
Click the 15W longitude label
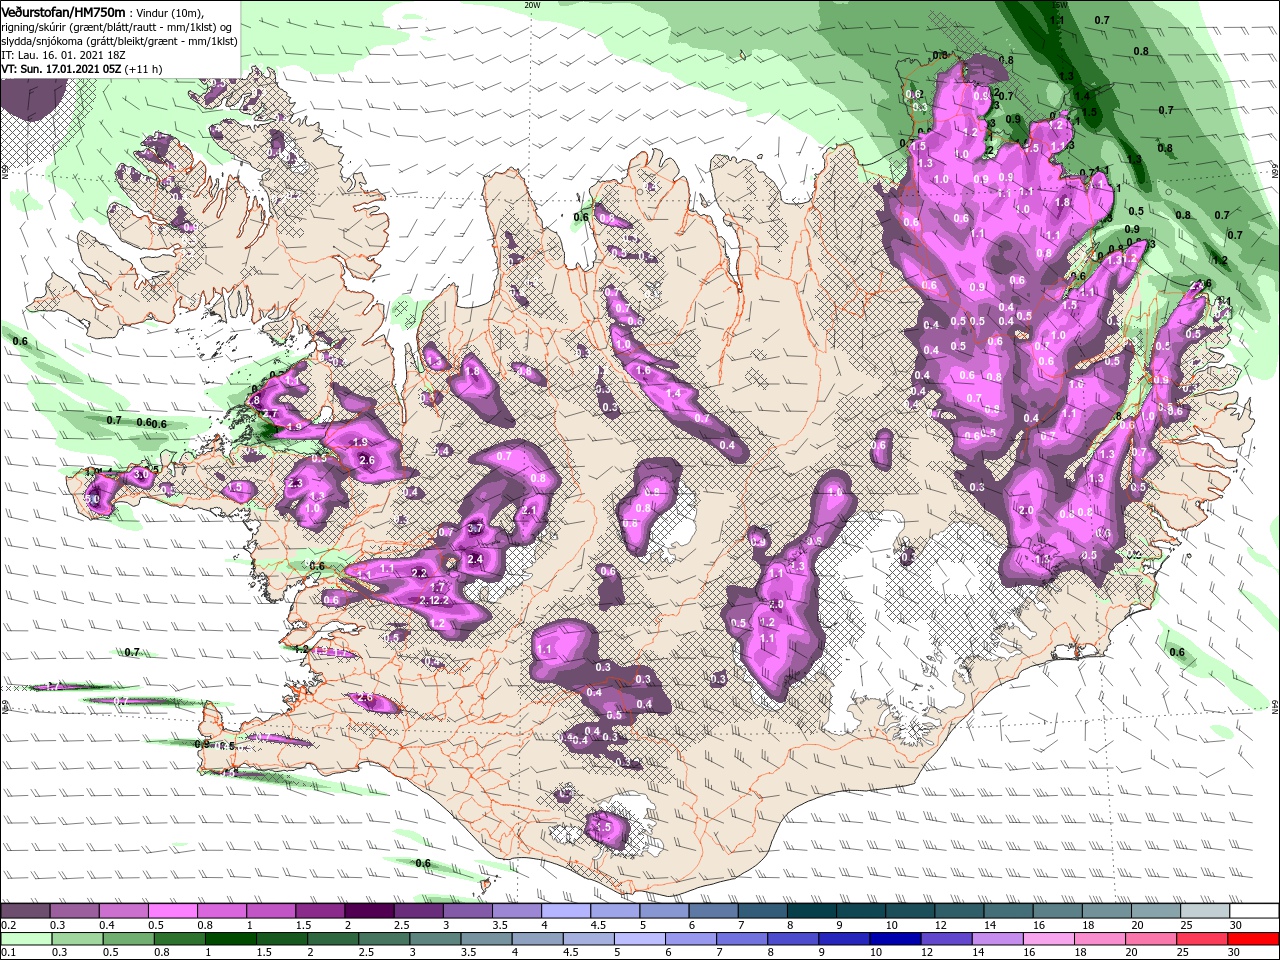[1060, 4]
